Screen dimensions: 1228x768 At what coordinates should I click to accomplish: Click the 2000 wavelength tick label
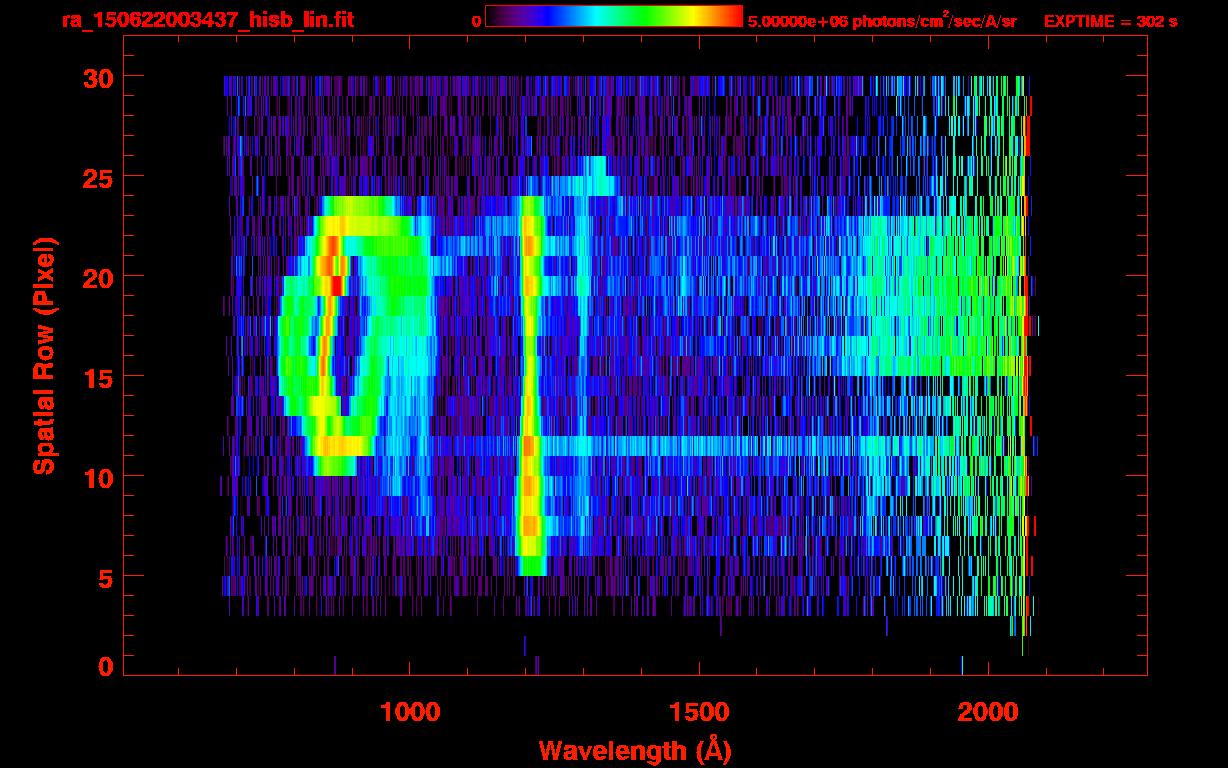[x=988, y=712]
